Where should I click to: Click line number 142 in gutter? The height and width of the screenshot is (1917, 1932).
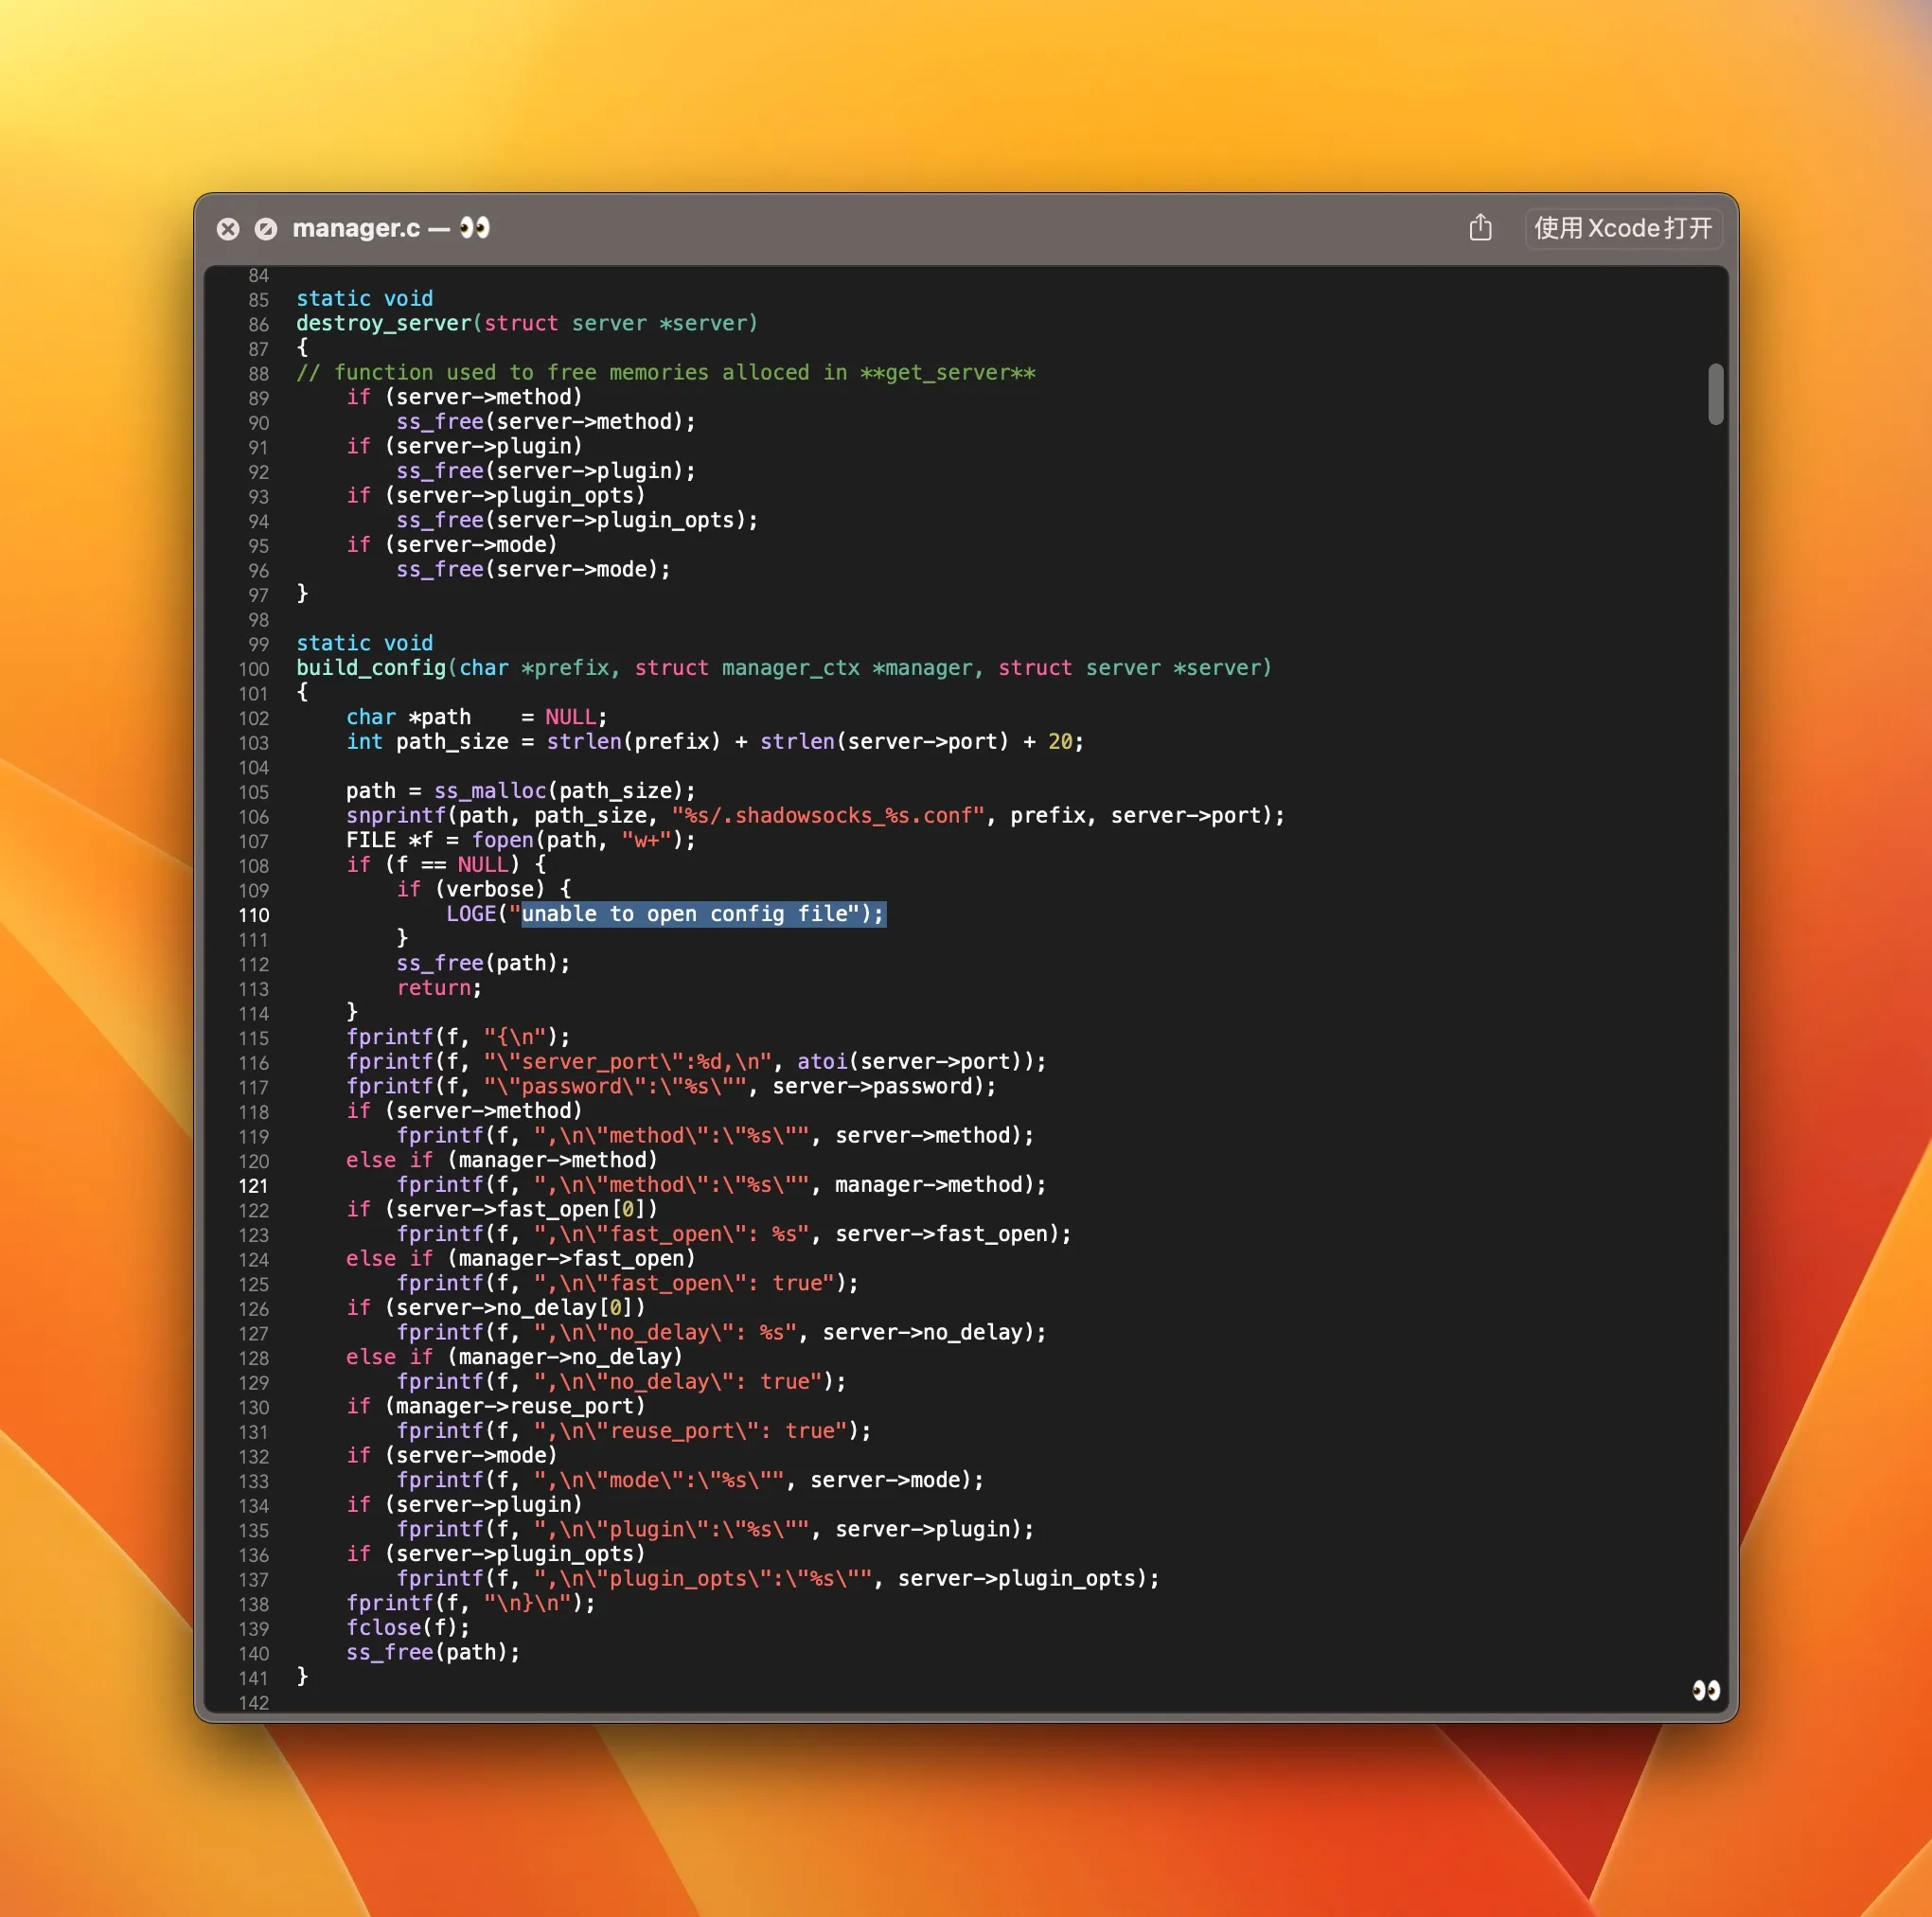point(254,1702)
